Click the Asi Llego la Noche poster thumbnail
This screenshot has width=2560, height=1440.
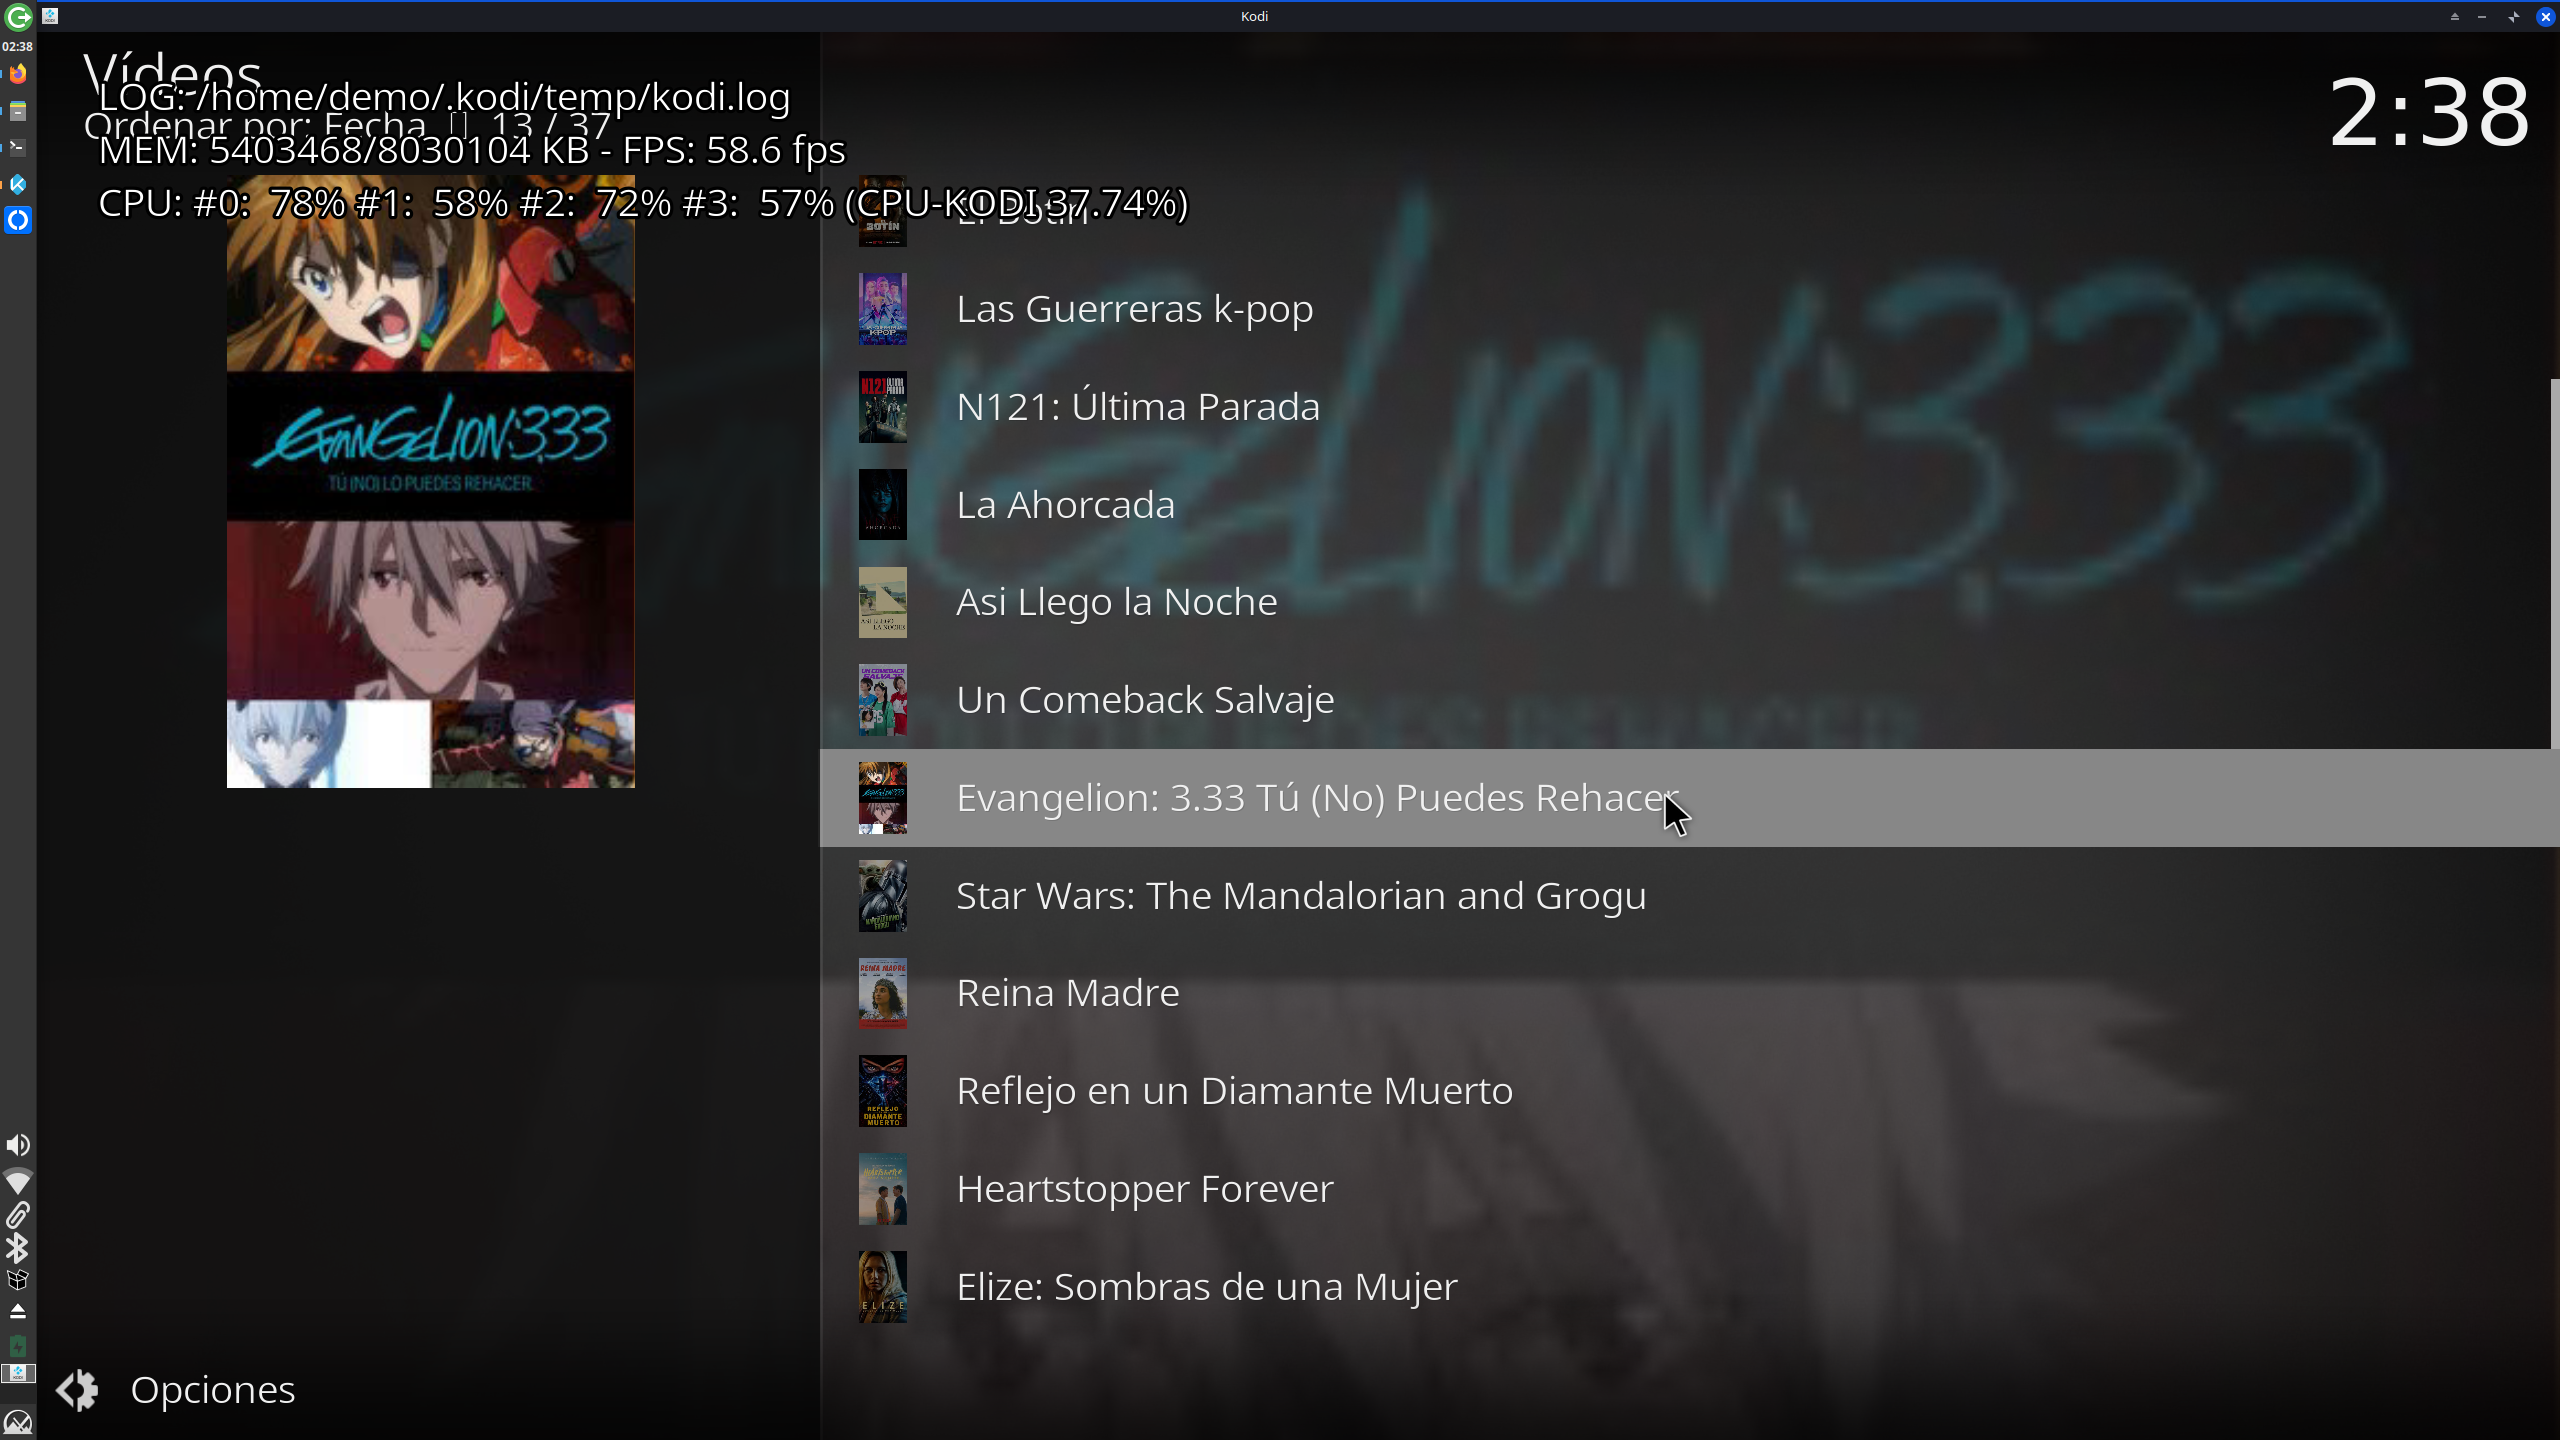pos(883,603)
